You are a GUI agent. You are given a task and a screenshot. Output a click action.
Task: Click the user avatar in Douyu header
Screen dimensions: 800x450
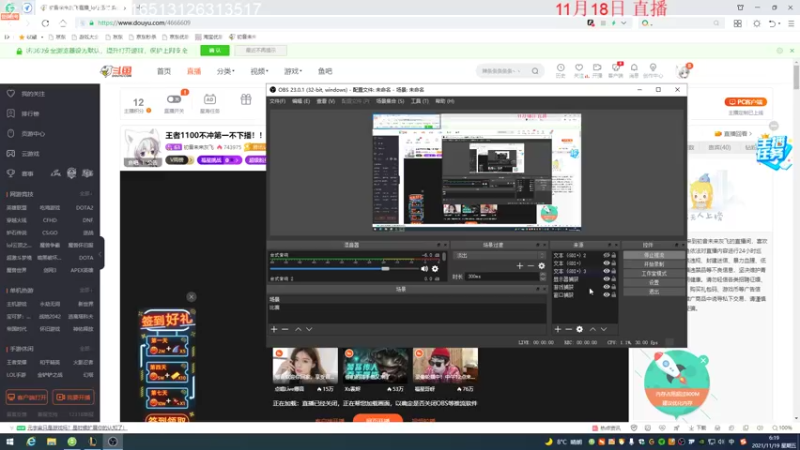tap(684, 71)
